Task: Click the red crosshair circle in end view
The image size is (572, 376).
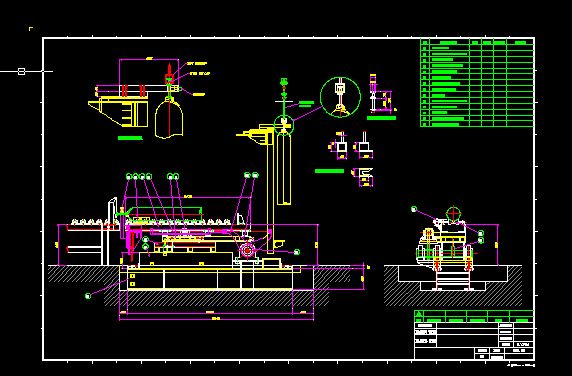Action: [x=453, y=213]
